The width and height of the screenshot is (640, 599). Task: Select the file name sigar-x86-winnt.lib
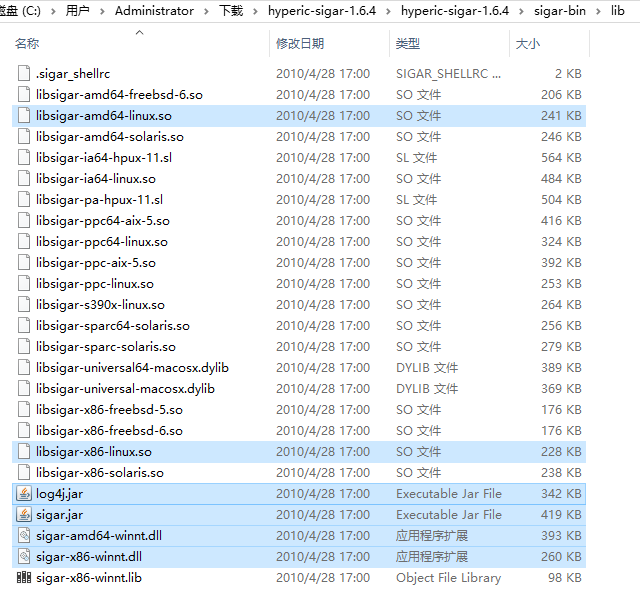click(x=89, y=578)
